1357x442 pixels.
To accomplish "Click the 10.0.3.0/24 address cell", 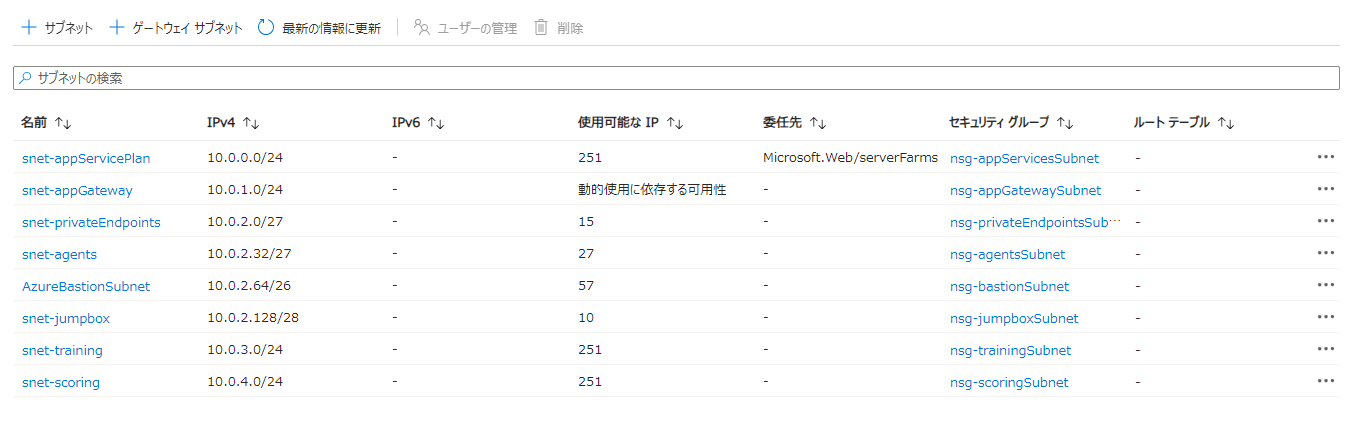I will pos(245,350).
